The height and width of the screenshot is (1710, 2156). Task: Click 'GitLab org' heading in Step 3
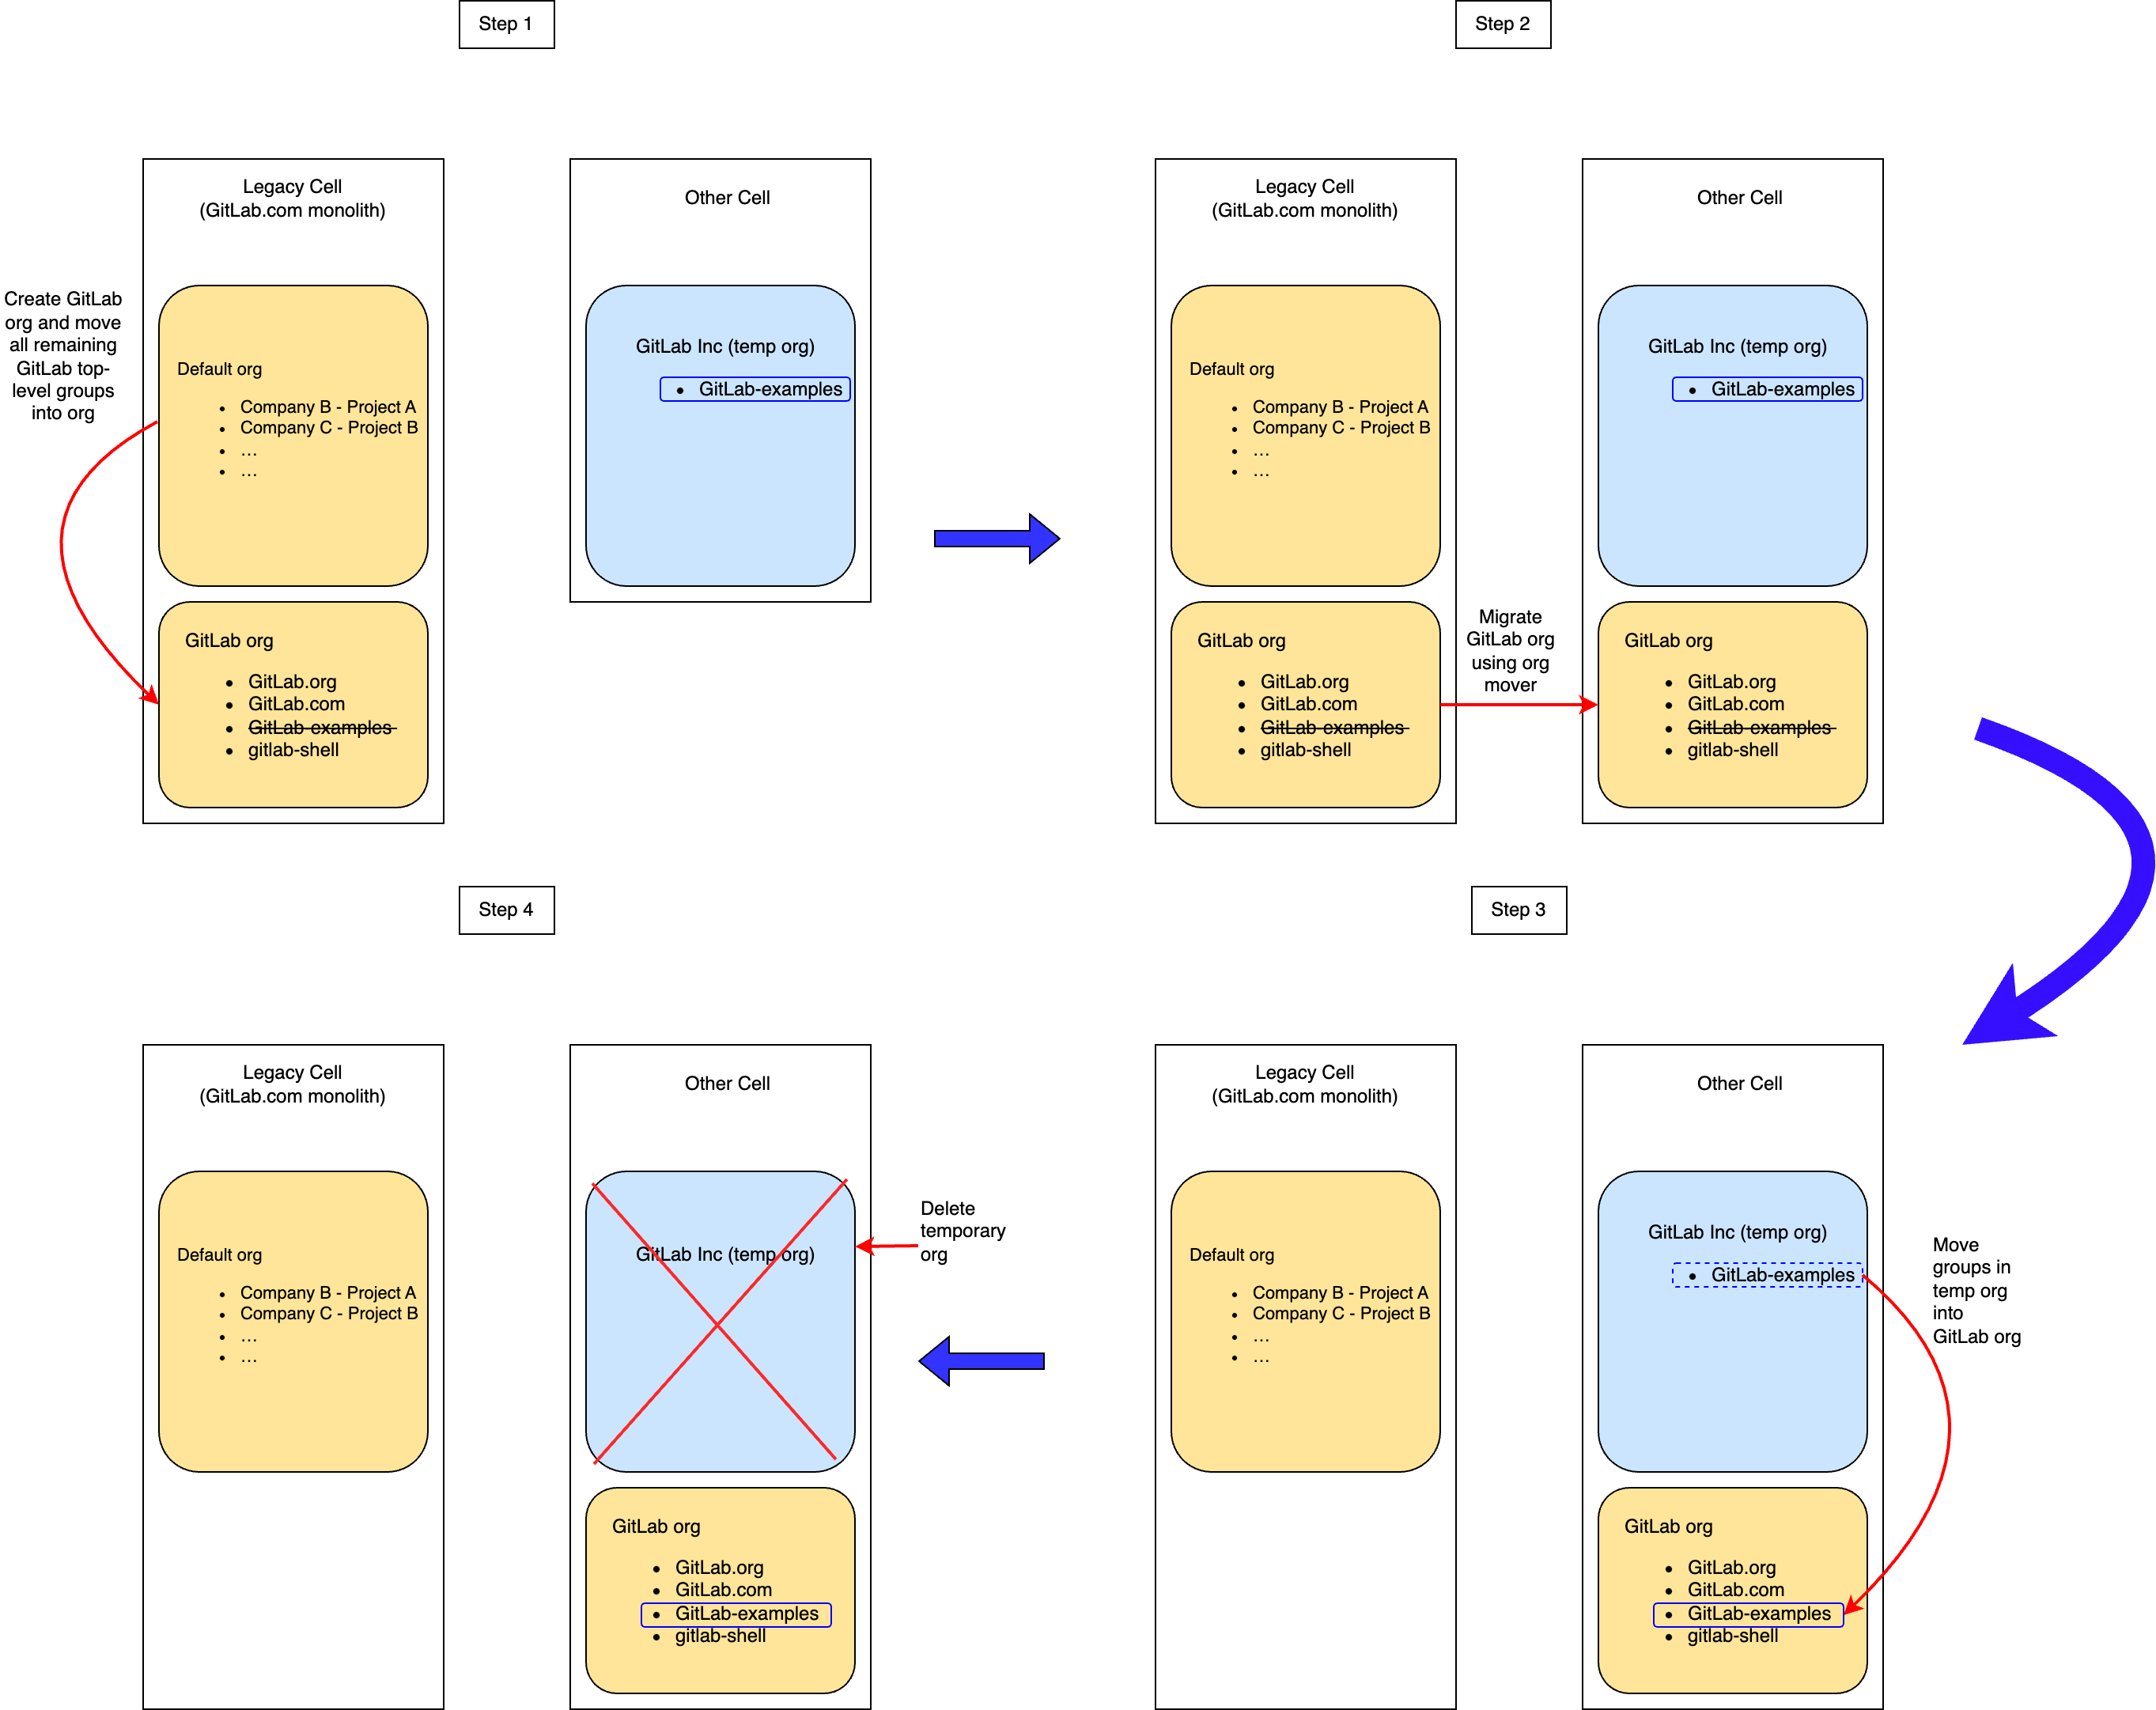pyautogui.click(x=1668, y=1526)
